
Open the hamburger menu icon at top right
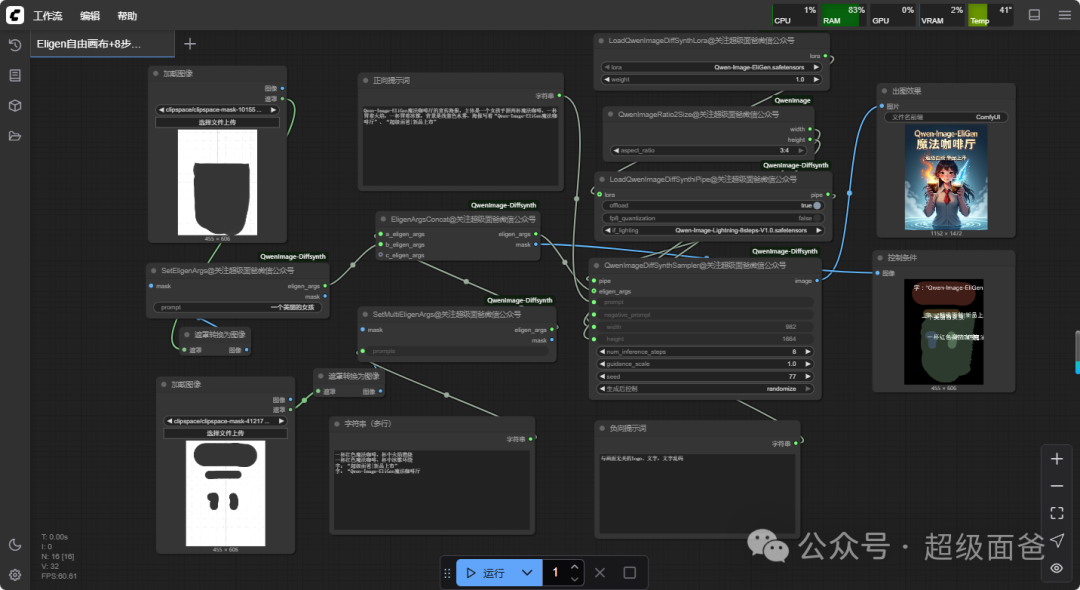click(1064, 14)
